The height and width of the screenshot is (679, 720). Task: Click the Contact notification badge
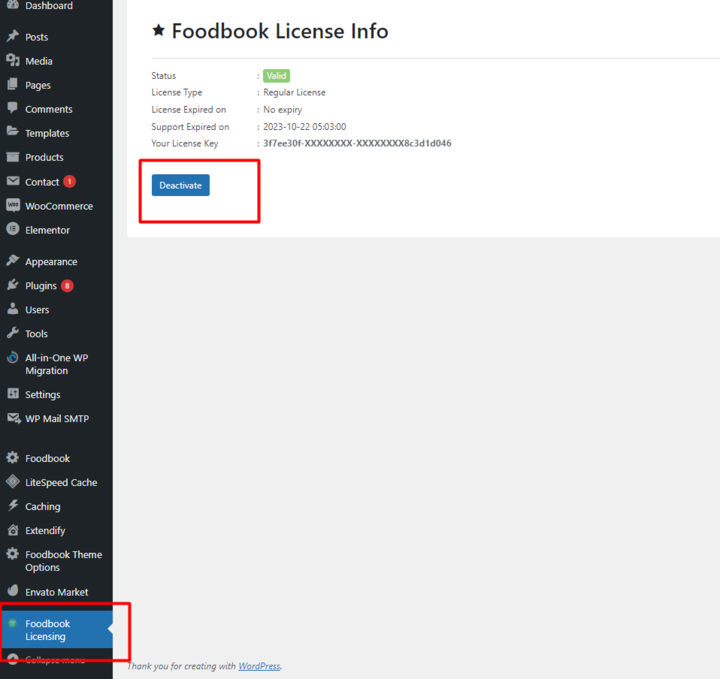pos(69,181)
